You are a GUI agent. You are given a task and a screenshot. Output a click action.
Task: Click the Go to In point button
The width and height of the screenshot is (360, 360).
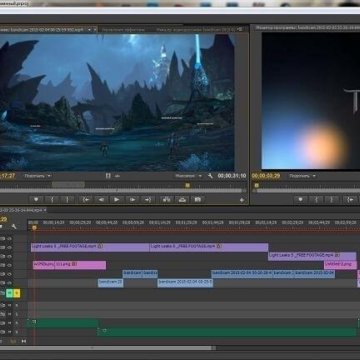(86, 200)
